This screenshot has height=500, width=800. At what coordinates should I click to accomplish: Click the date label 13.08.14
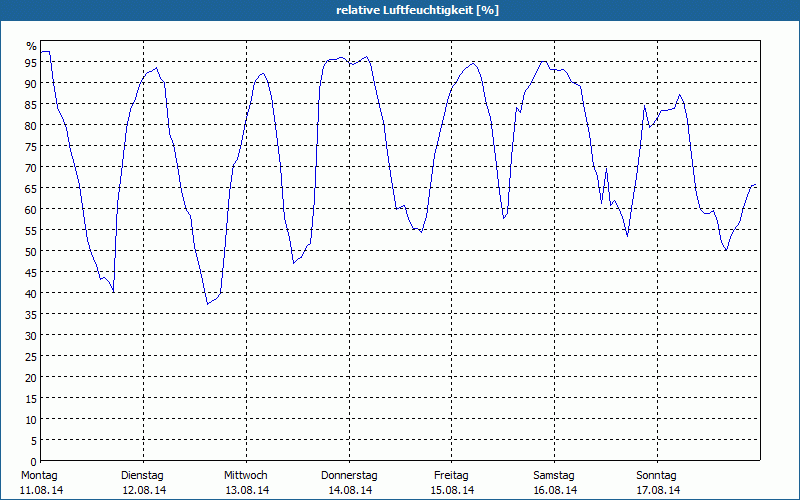pyautogui.click(x=247, y=490)
